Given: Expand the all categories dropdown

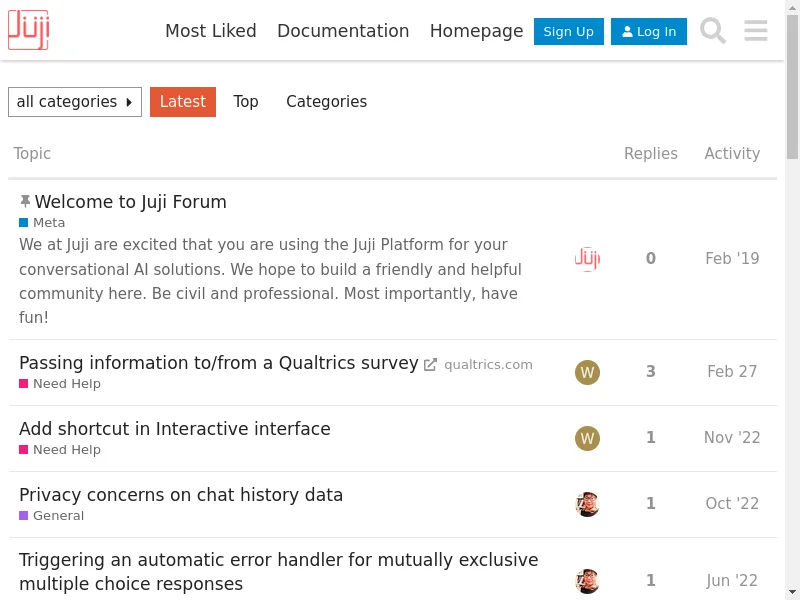Looking at the screenshot, I should (75, 102).
